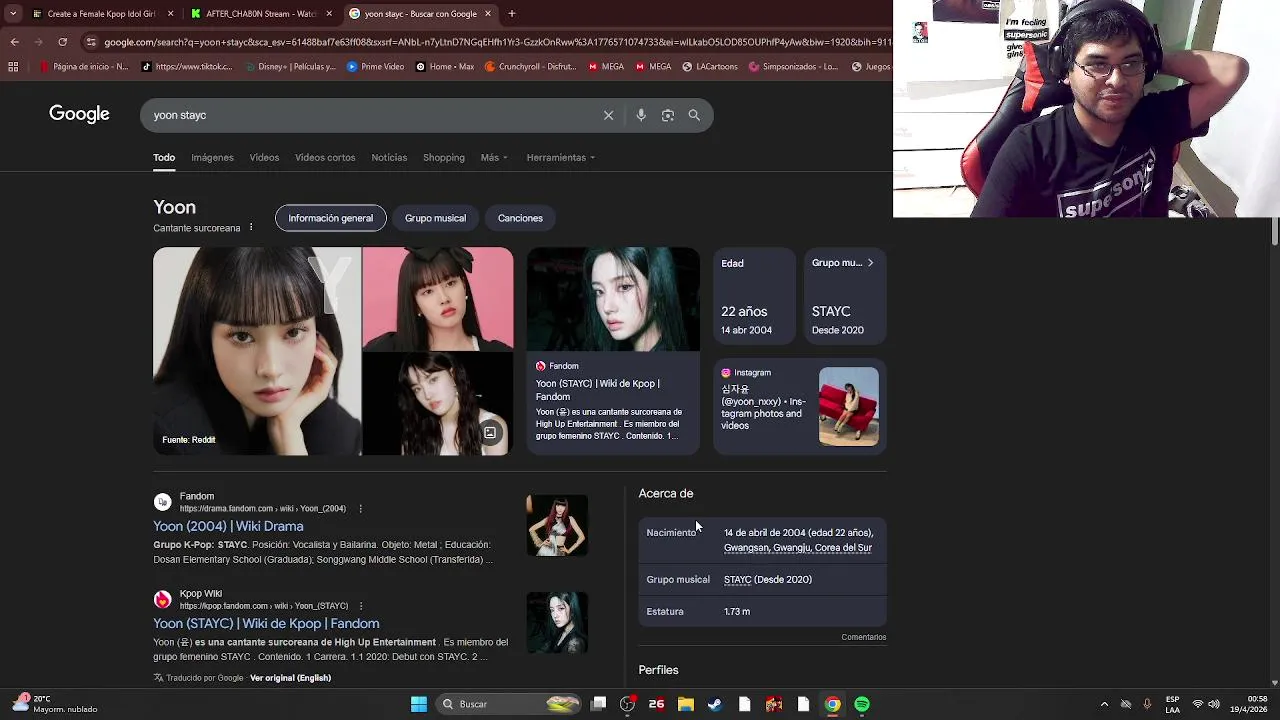Expand the Más dropdown menu
Screen dimensions: 1280x720
pos(494,158)
